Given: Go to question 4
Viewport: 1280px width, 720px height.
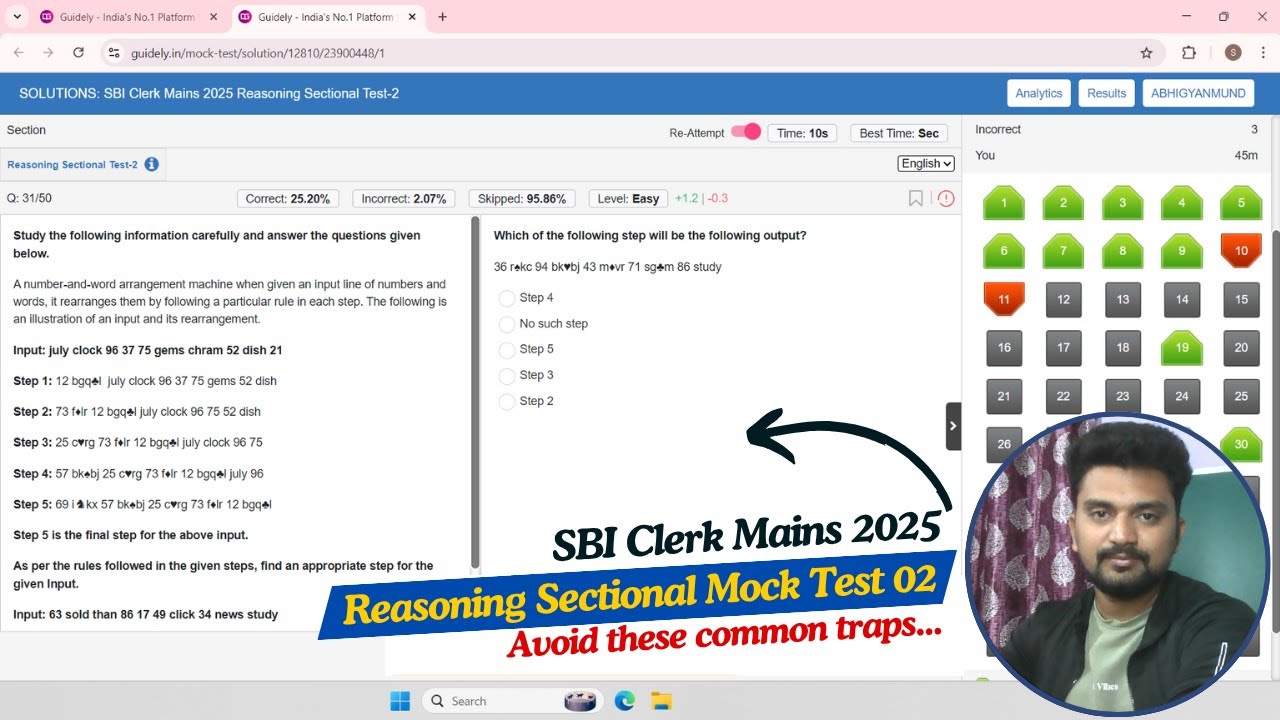Looking at the screenshot, I should 1182,203.
